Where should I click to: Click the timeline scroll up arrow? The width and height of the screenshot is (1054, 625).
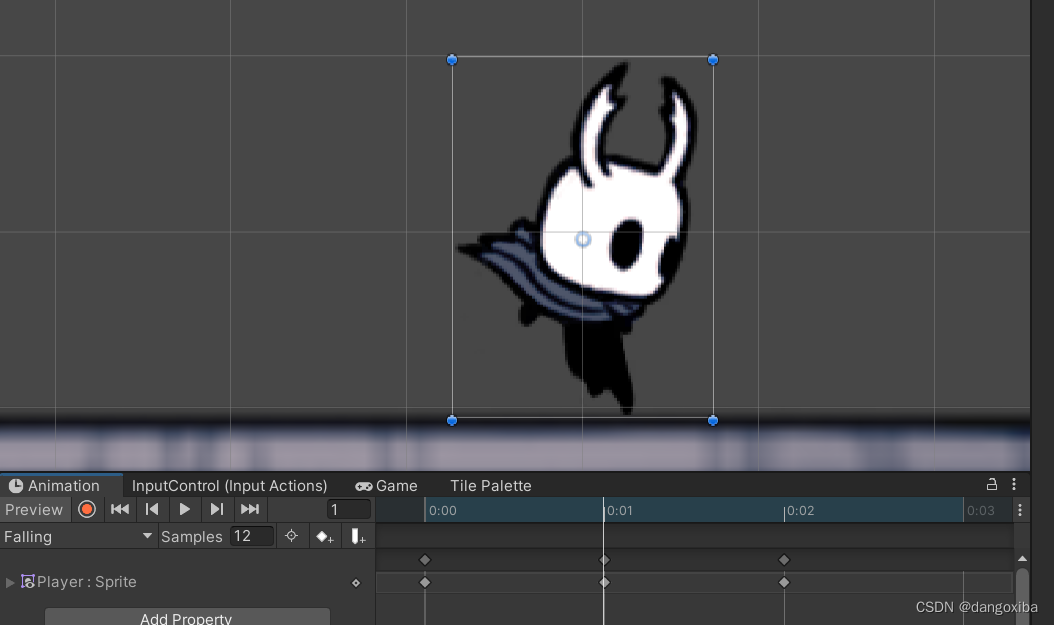click(1022, 559)
